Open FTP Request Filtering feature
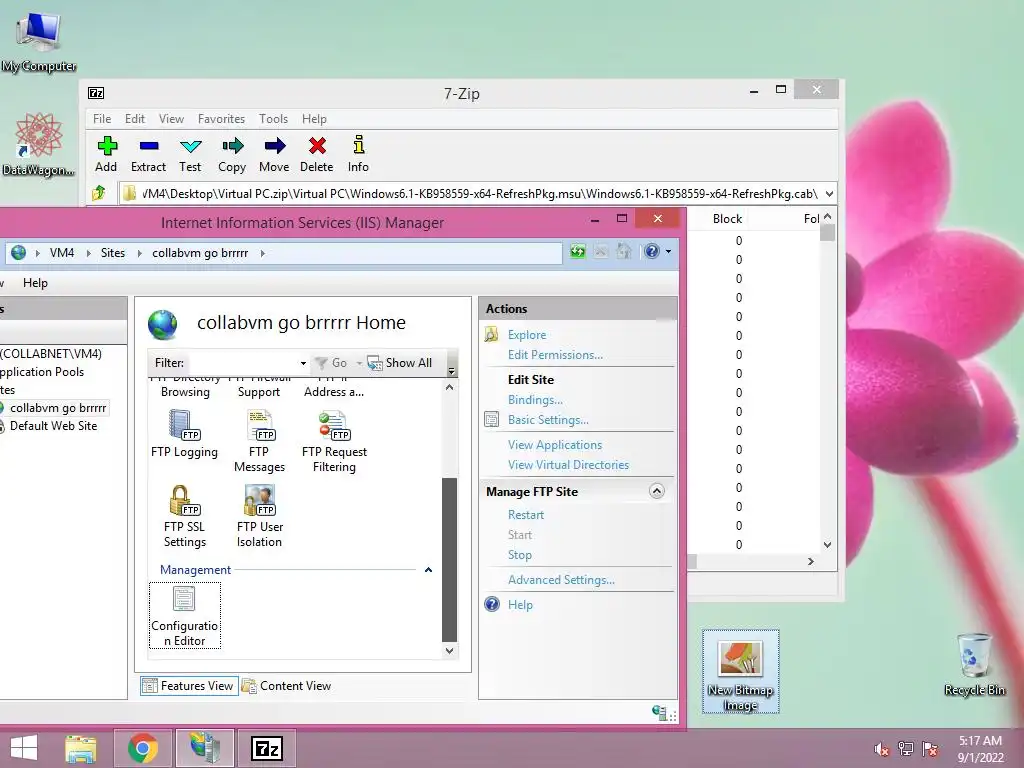Image resolution: width=1024 pixels, height=768 pixels. 334,441
